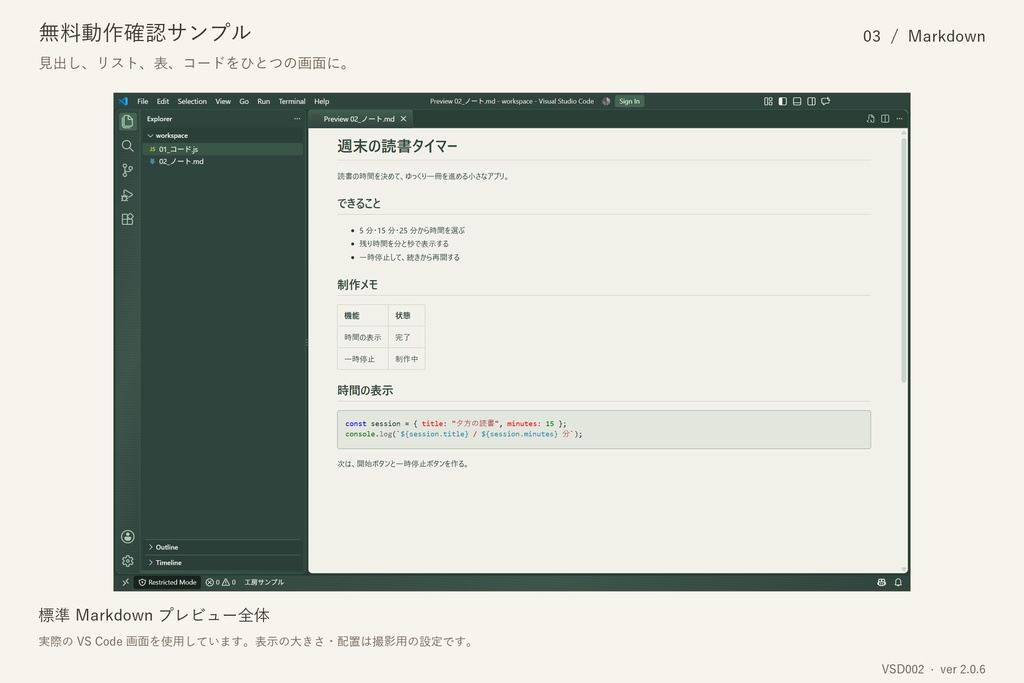Open the Help menu
The height and width of the screenshot is (683, 1024).
[x=321, y=101]
